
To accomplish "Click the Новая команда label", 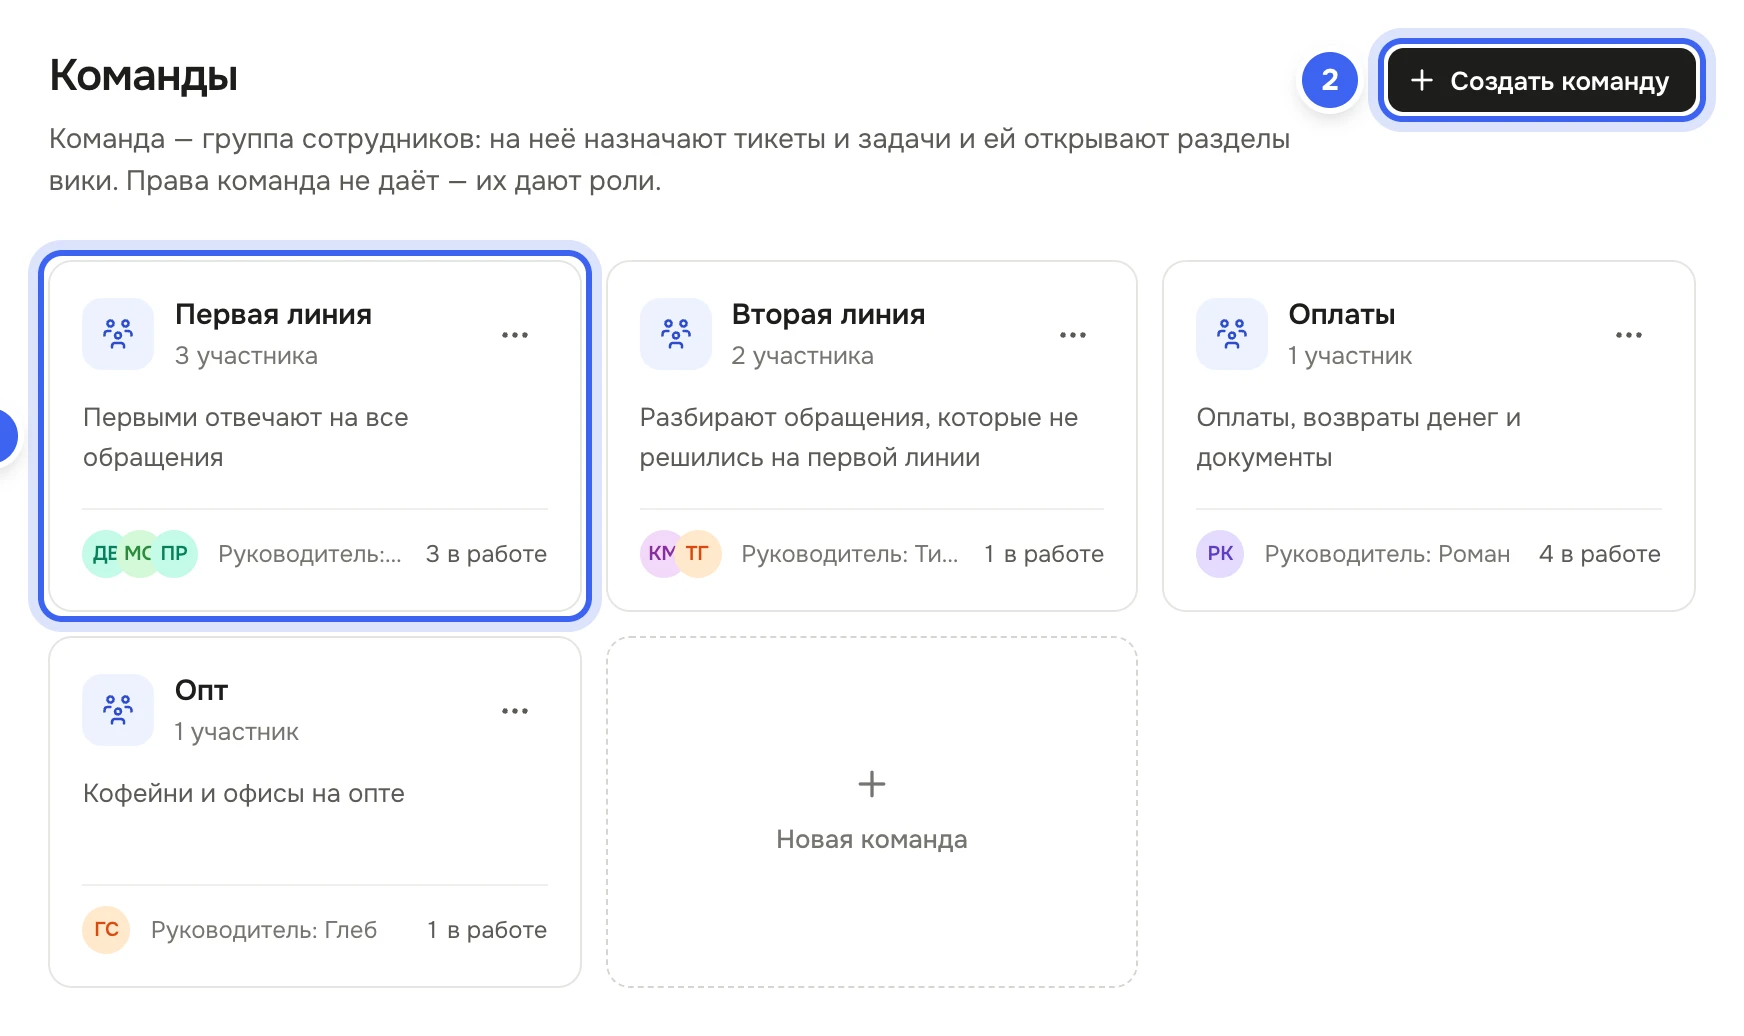I will [872, 839].
